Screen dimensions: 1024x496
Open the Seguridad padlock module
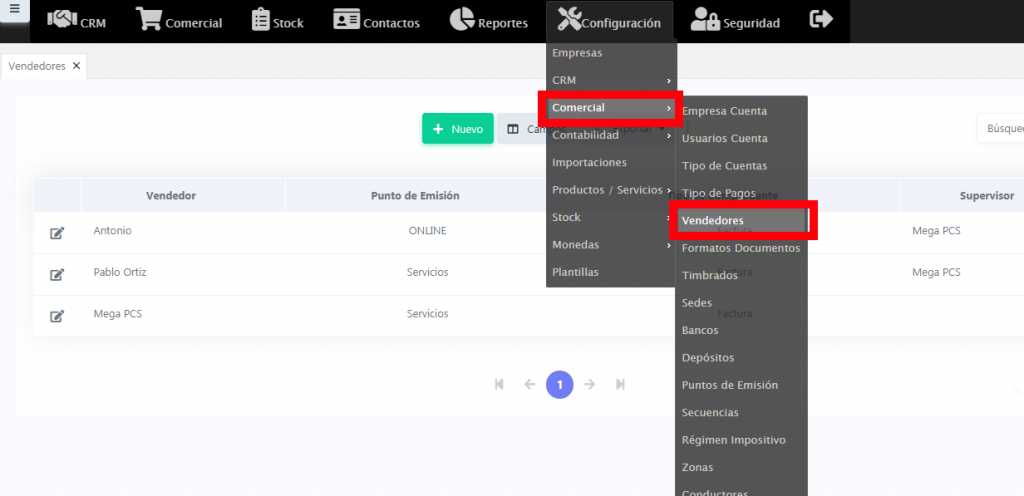point(735,21)
